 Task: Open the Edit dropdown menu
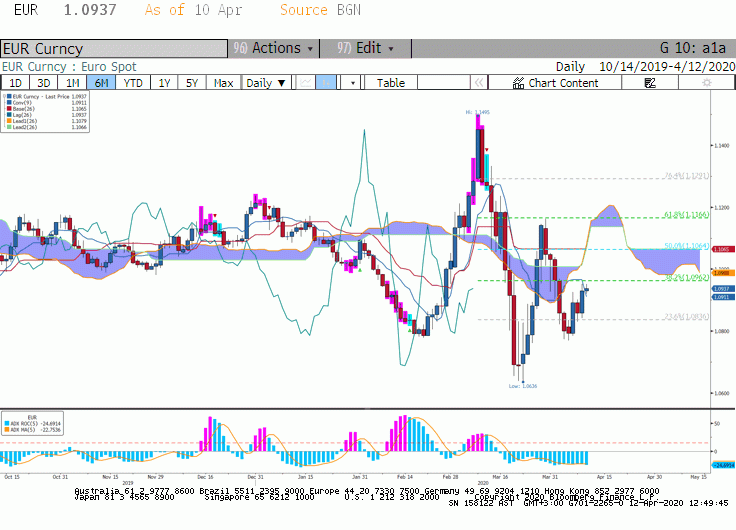[x=365, y=48]
